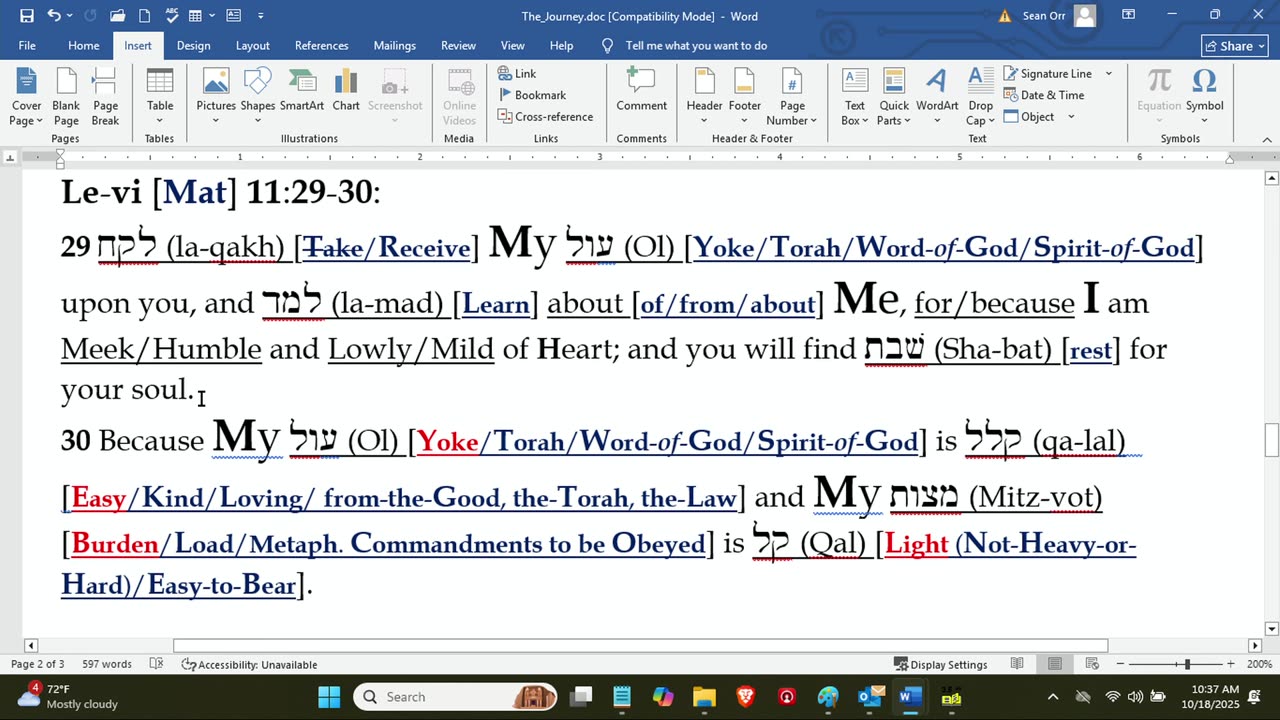
Task: Launch Brave browser from the taskbar
Action: click(746, 697)
